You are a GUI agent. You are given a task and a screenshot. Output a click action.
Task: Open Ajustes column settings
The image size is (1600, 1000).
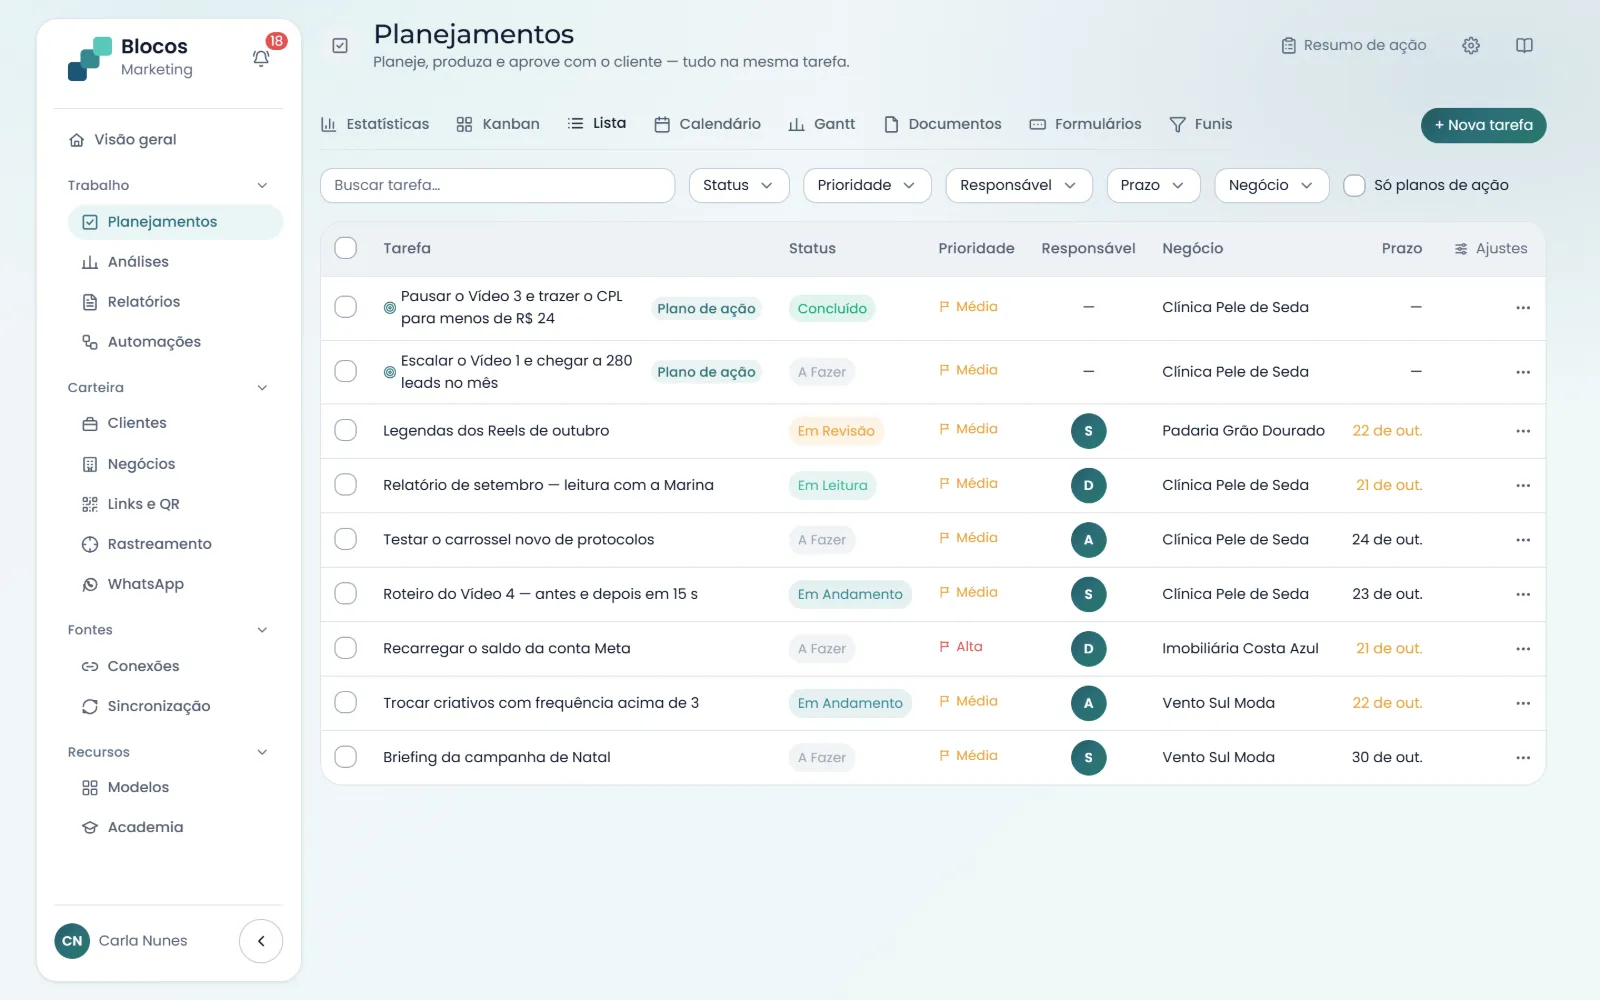(1491, 248)
